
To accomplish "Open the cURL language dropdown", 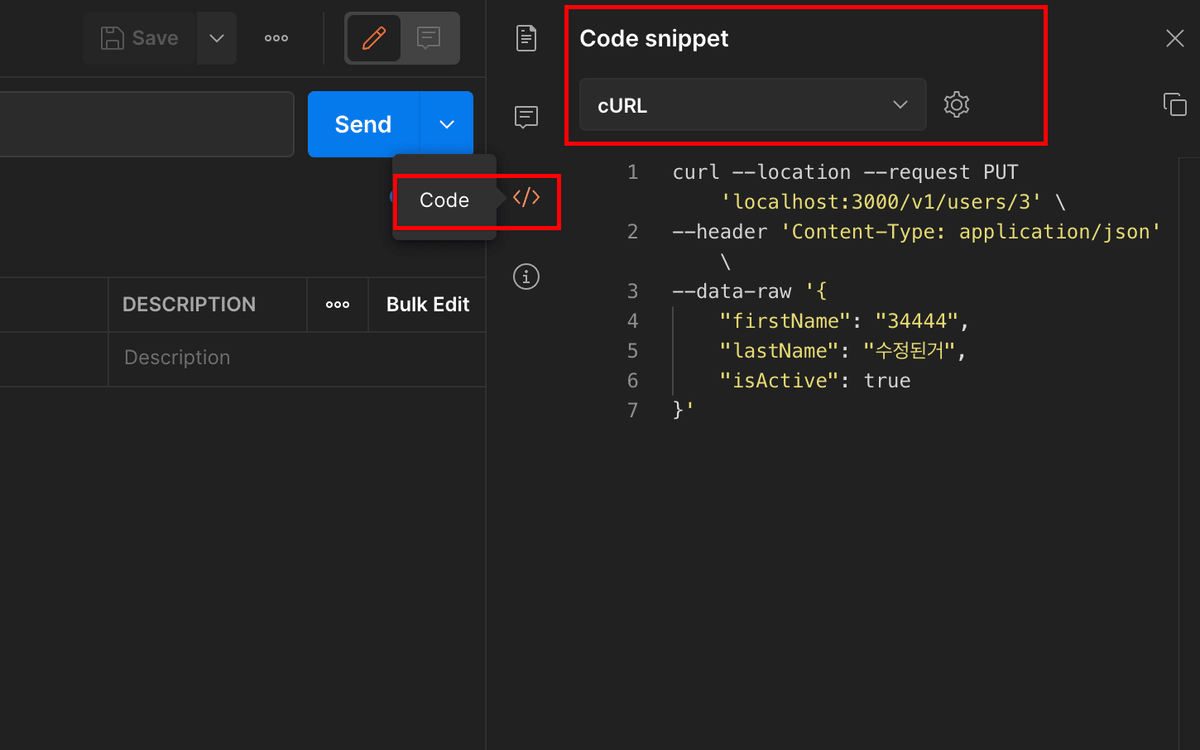I will click(x=752, y=104).
